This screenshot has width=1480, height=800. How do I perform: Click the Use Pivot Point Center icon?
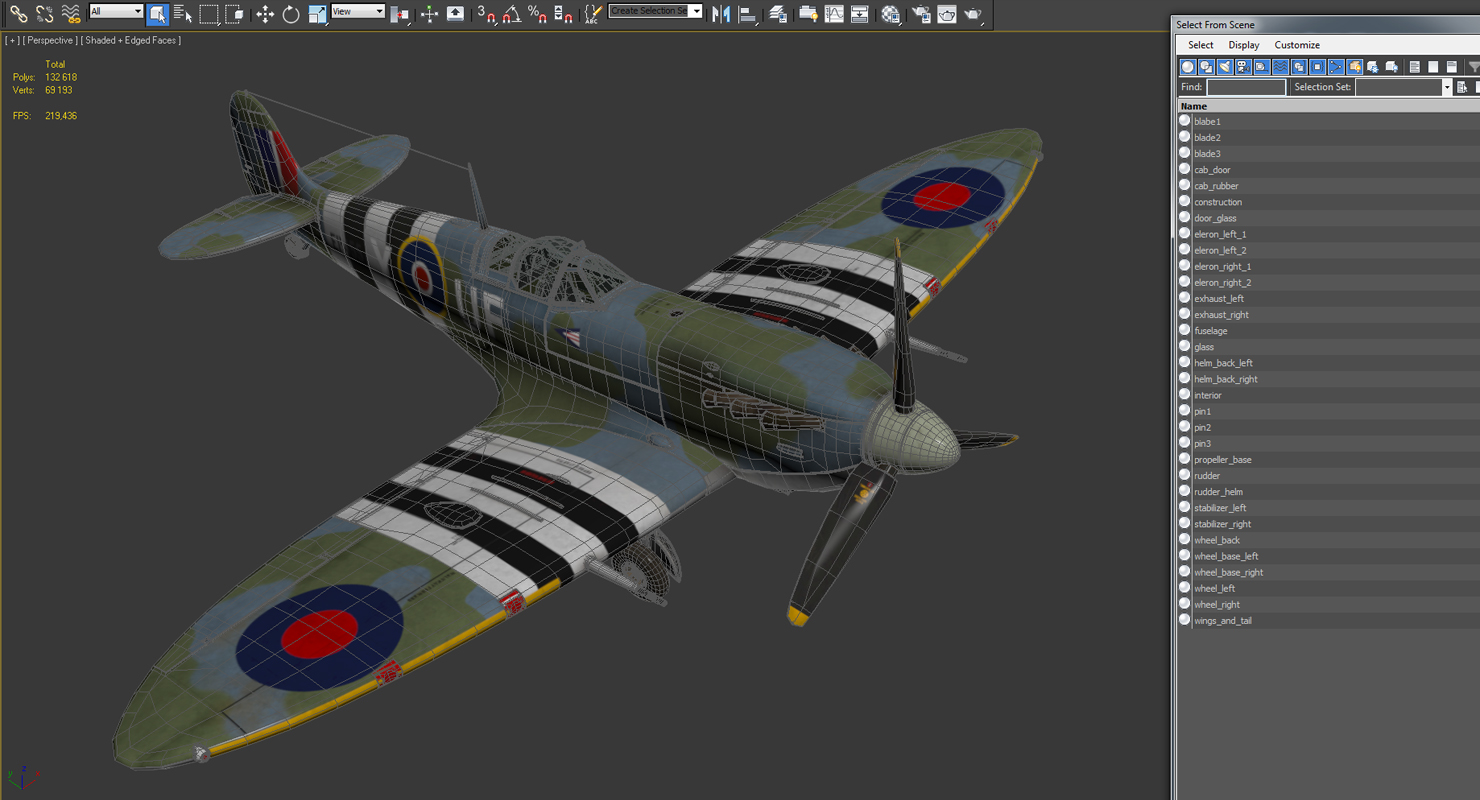[400, 14]
